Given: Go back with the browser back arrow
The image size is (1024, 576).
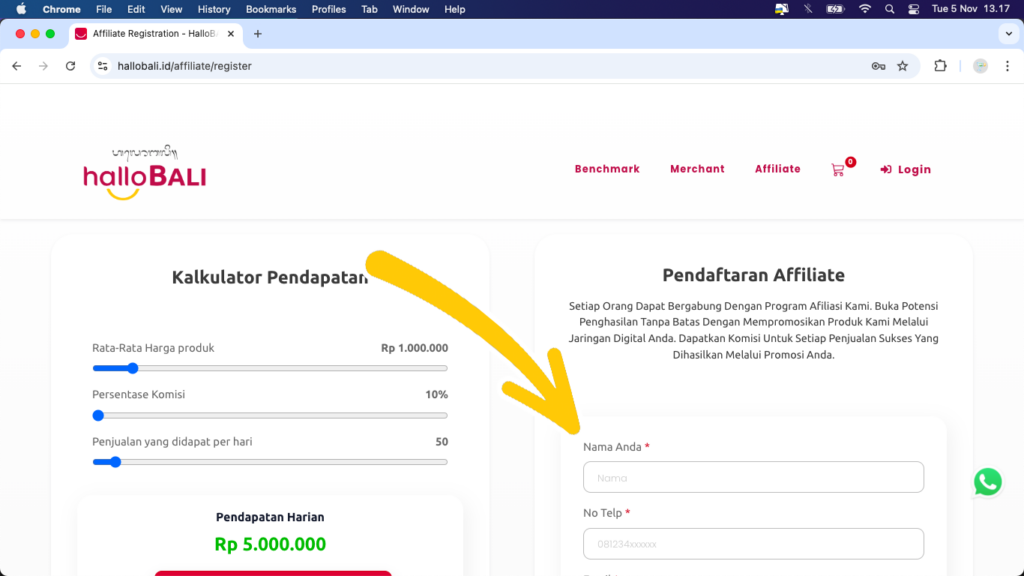Looking at the screenshot, I should coord(16,66).
